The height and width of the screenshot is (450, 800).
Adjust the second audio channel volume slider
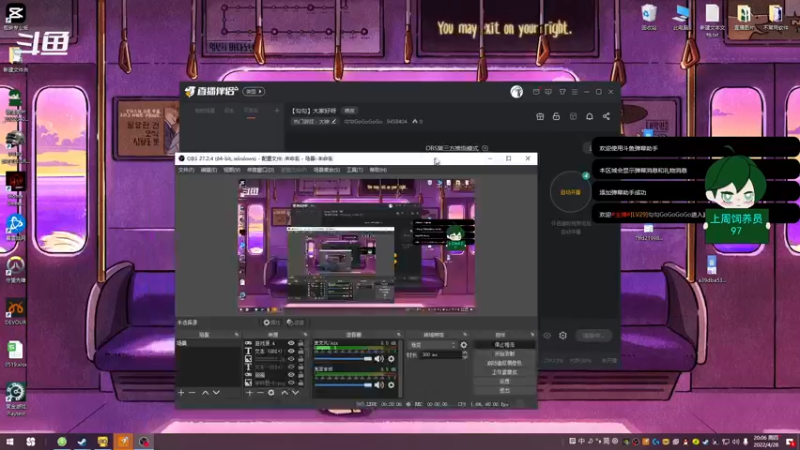[343, 385]
